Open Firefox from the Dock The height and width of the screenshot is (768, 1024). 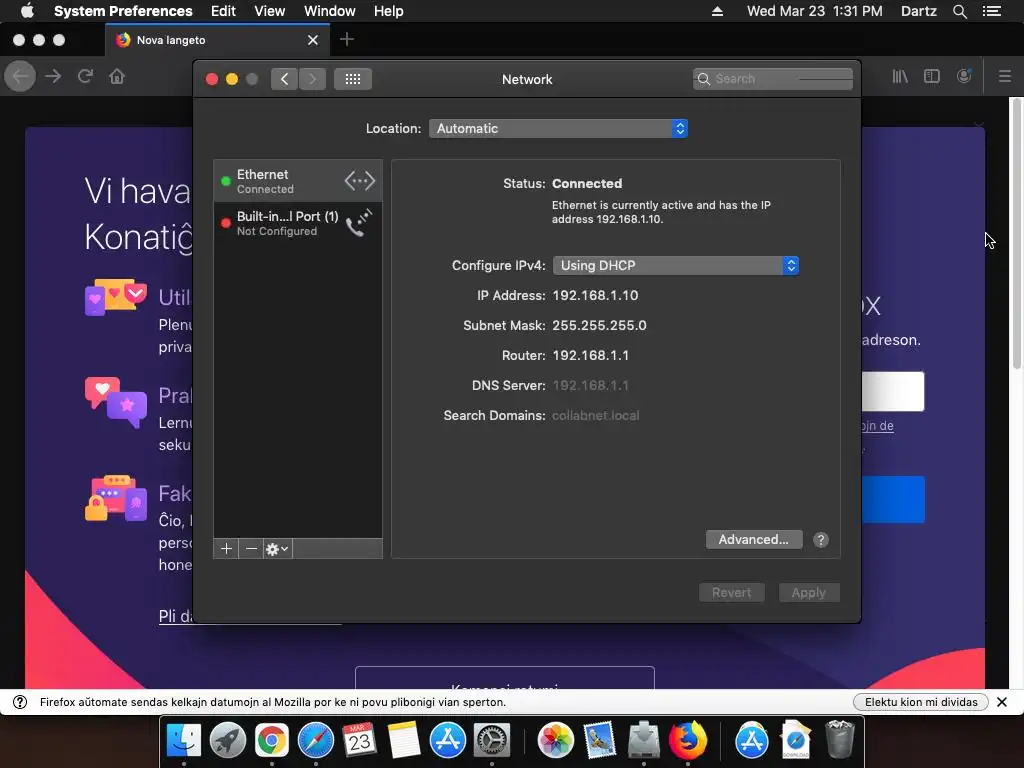(688, 740)
